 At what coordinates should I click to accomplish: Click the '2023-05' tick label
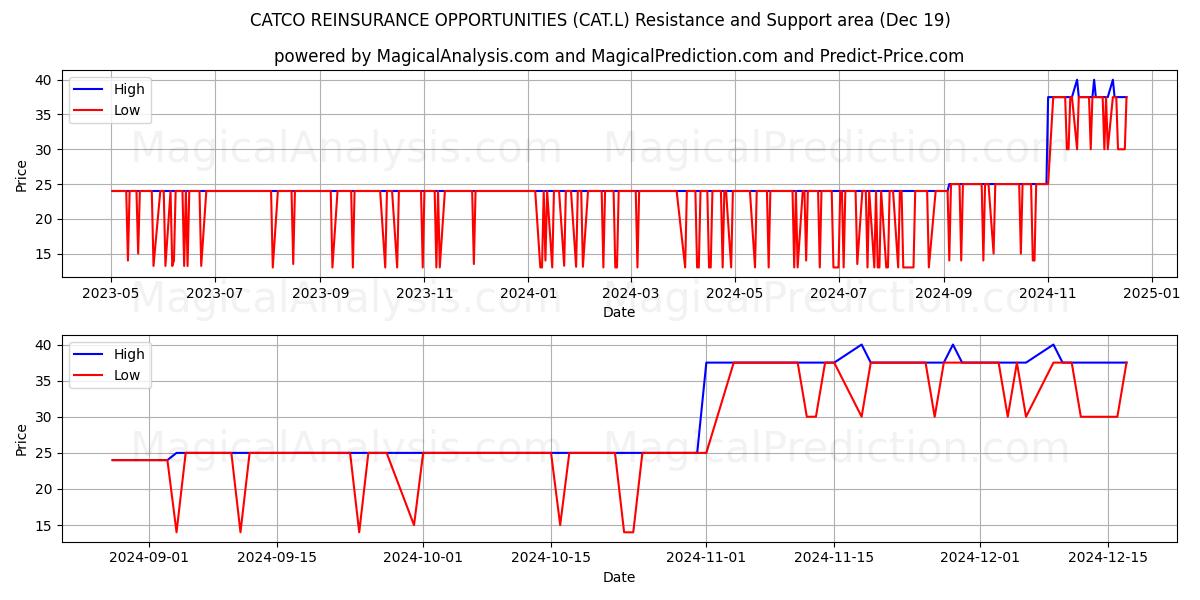point(111,293)
